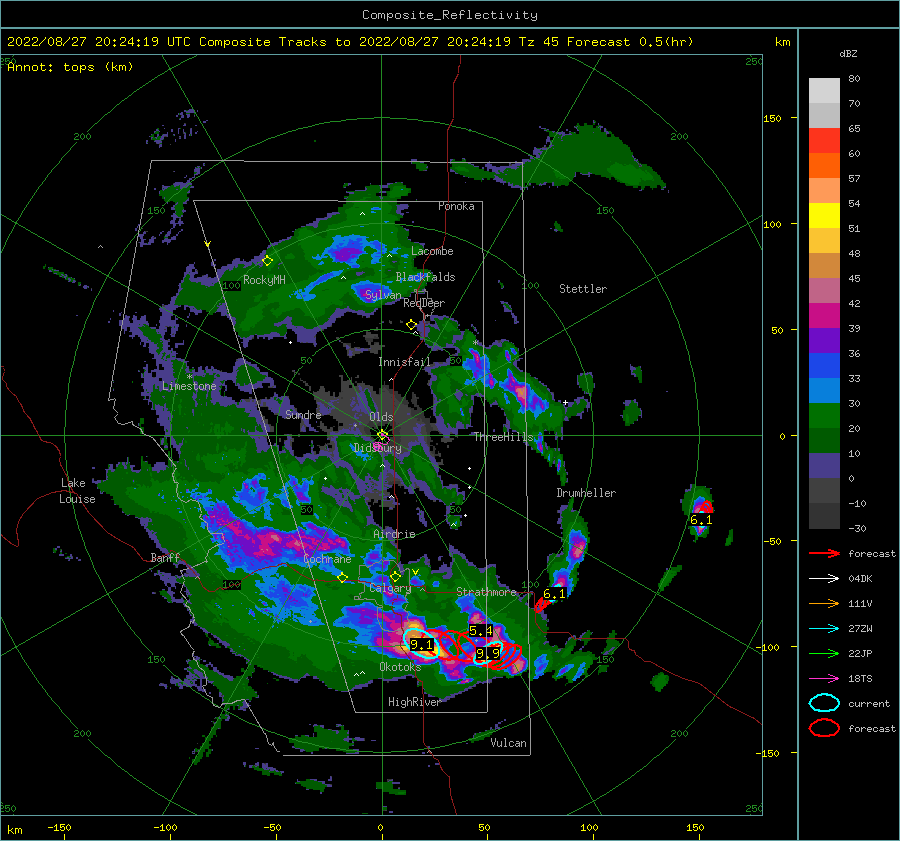Screen dimensions: 900x841
Task: Click the yellow diamond marker below RedDeer
Action: click(x=411, y=325)
